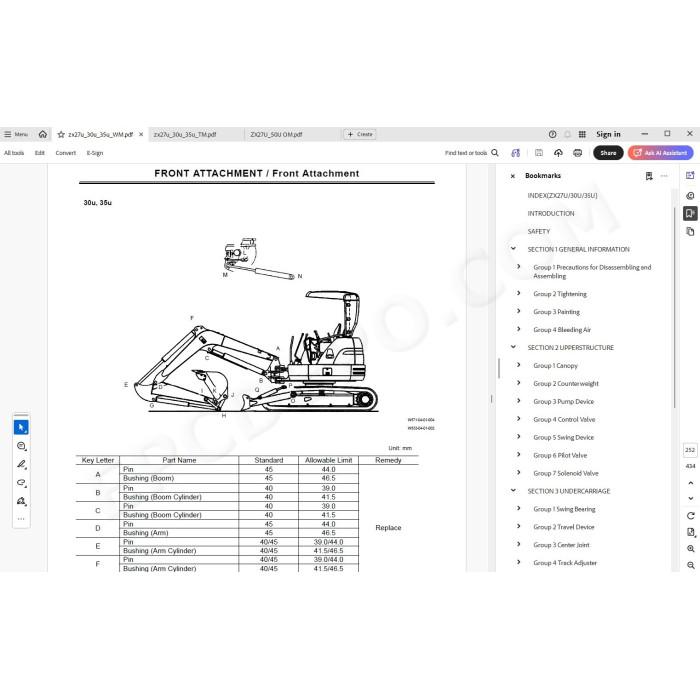The width and height of the screenshot is (700, 700).
Task: Choose the Highlight pen tool
Action: click(x=21, y=464)
